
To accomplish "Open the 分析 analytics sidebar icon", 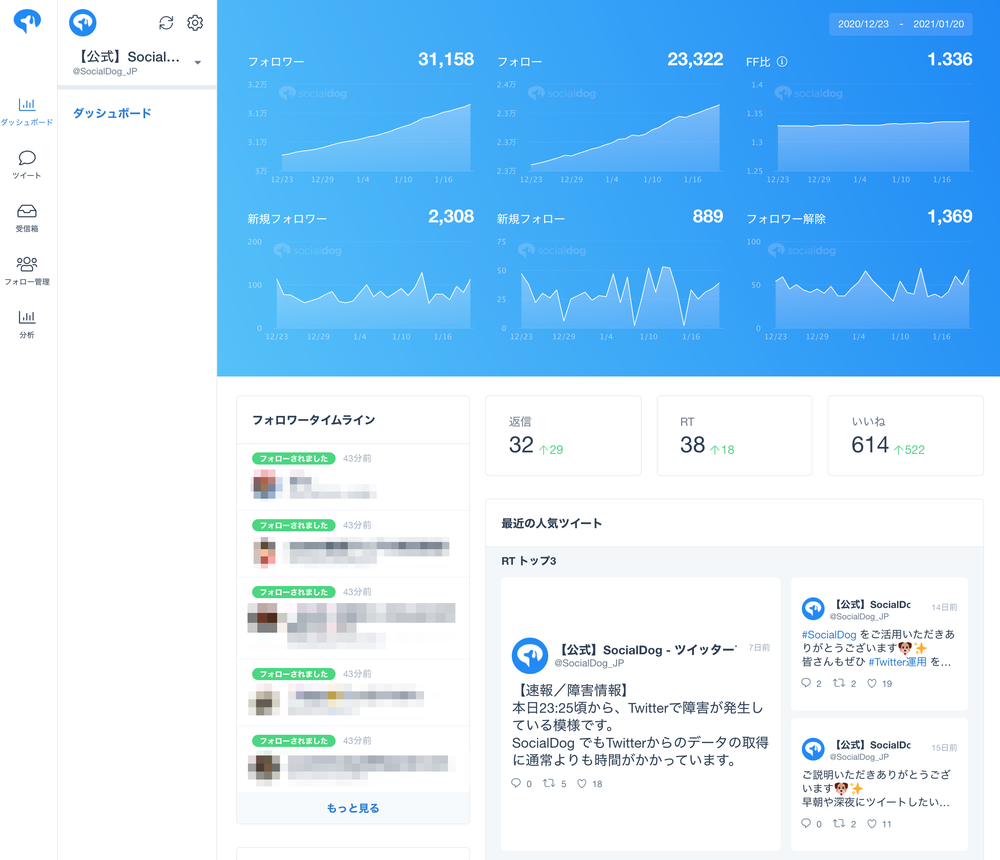I will coord(27,324).
